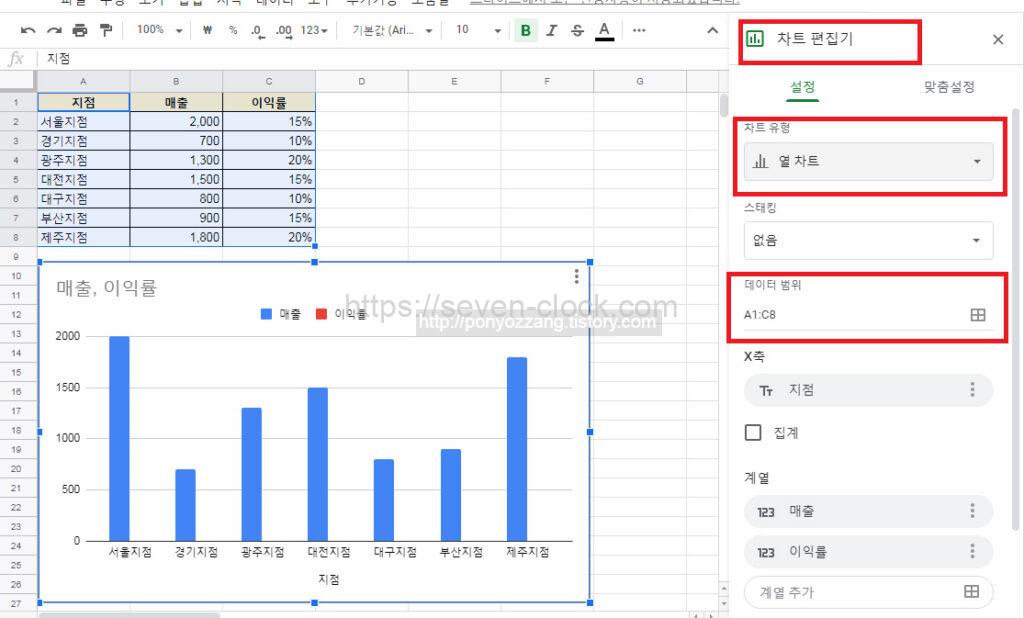
Task: Open the chart's three-dot options menu
Action: click(x=577, y=277)
